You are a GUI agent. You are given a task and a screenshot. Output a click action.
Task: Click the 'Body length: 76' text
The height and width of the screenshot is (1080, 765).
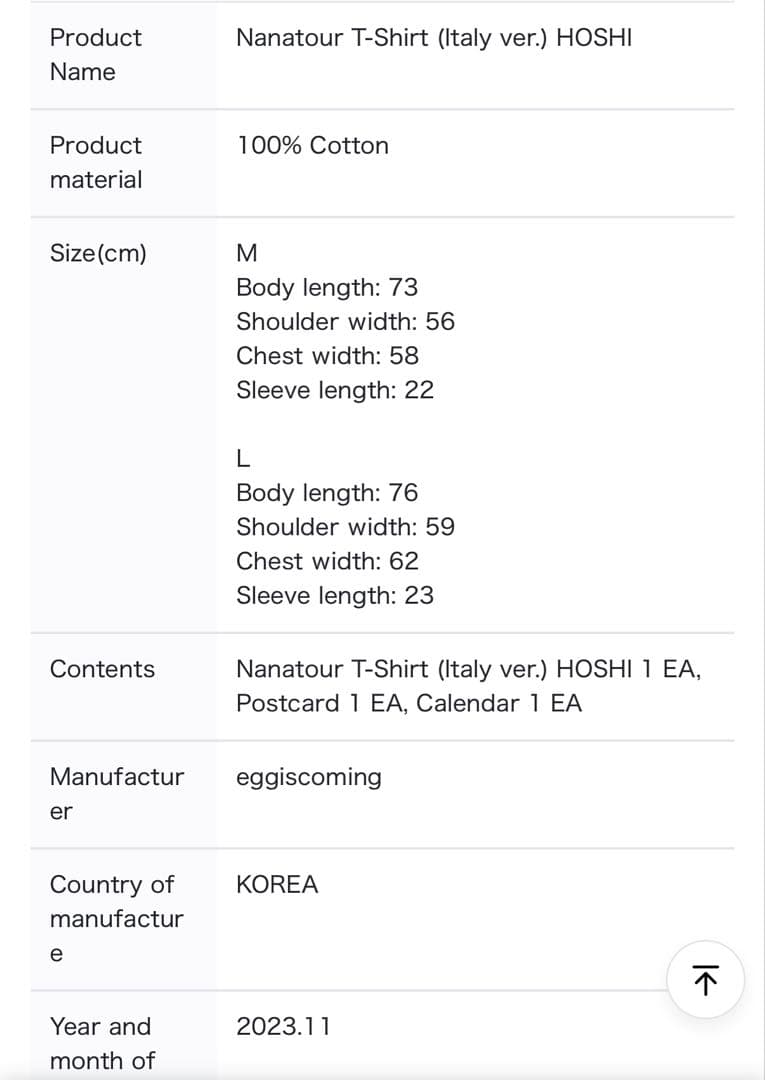click(x=327, y=492)
